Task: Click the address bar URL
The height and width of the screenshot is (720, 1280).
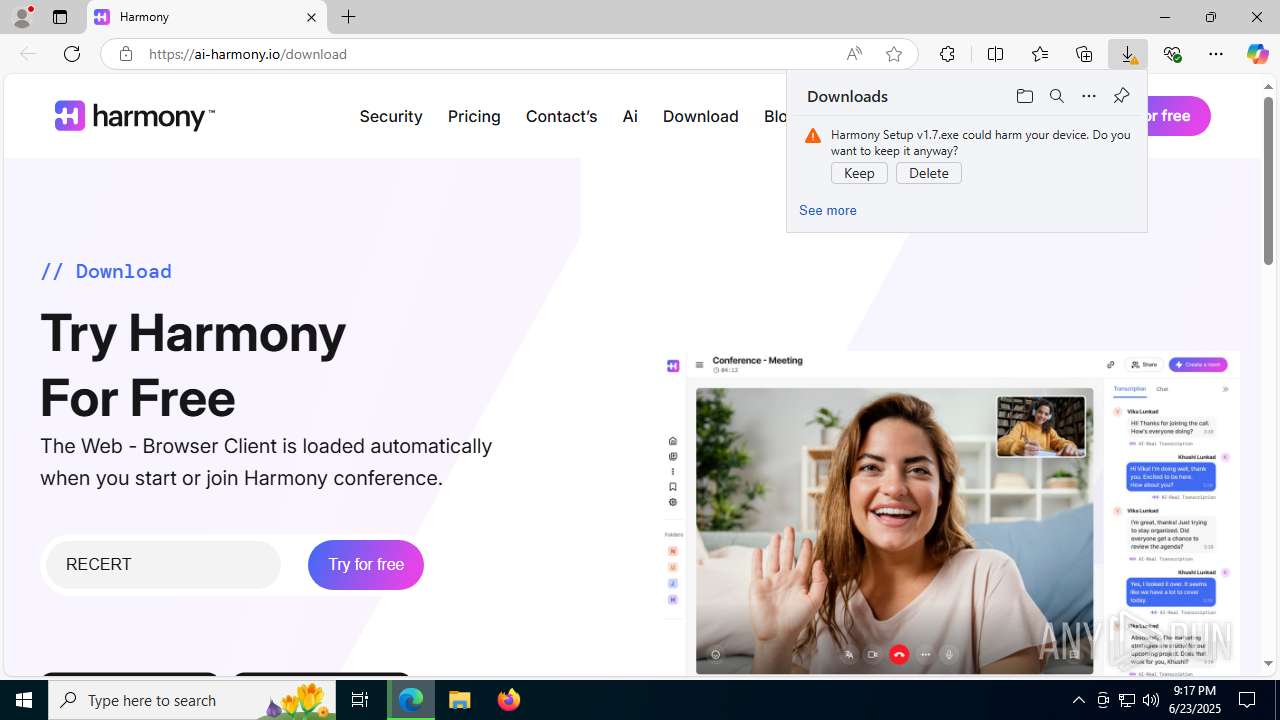Action: click(x=248, y=54)
